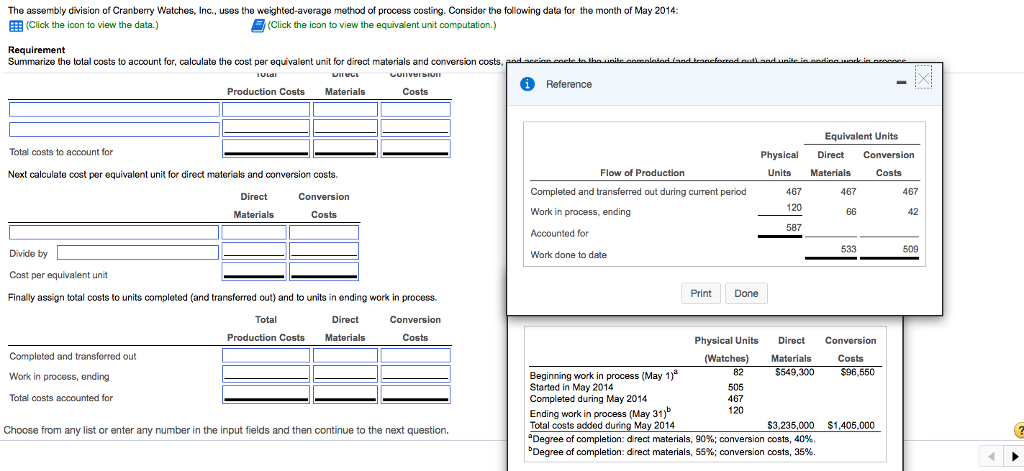Screen dimensions: 1024x471
Task: Select Work in process, ending Total Production Costs field
Action: point(266,374)
